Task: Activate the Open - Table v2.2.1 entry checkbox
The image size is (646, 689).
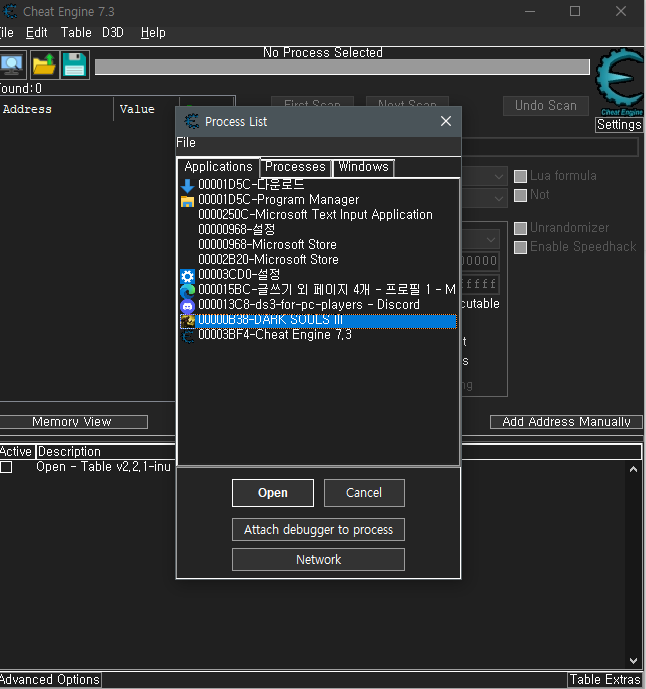Action: click(6, 467)
